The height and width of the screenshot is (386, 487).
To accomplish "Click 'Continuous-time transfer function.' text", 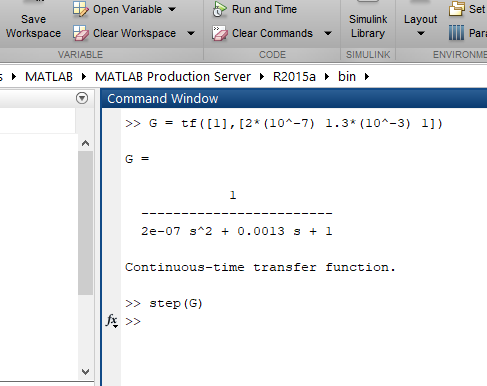I will [x=260, y=267].
